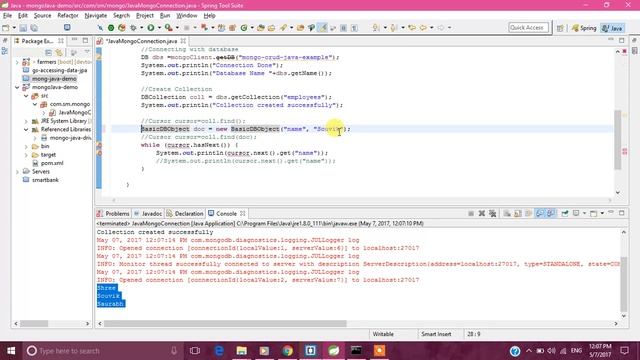640x360 pixels.
Task: Open the Refactor menu
Action: [x=68, y=16]
